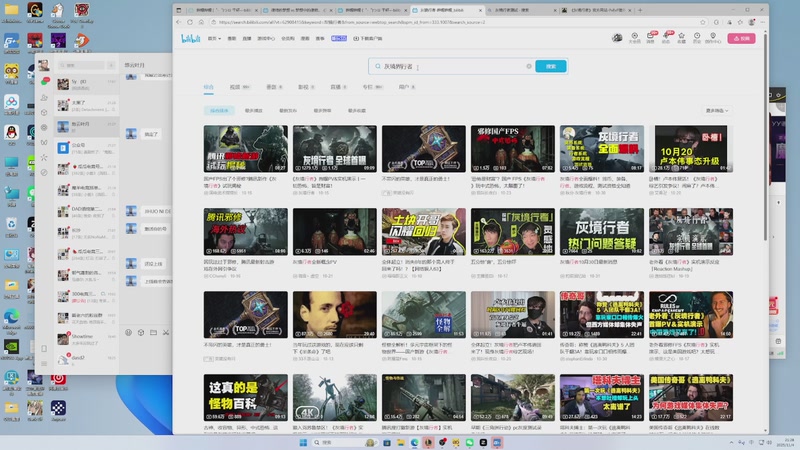The image size is (800, 450).
Task: Open the 10月20 卢本伟事态升级 thumbnail
Action: point(691,148)
